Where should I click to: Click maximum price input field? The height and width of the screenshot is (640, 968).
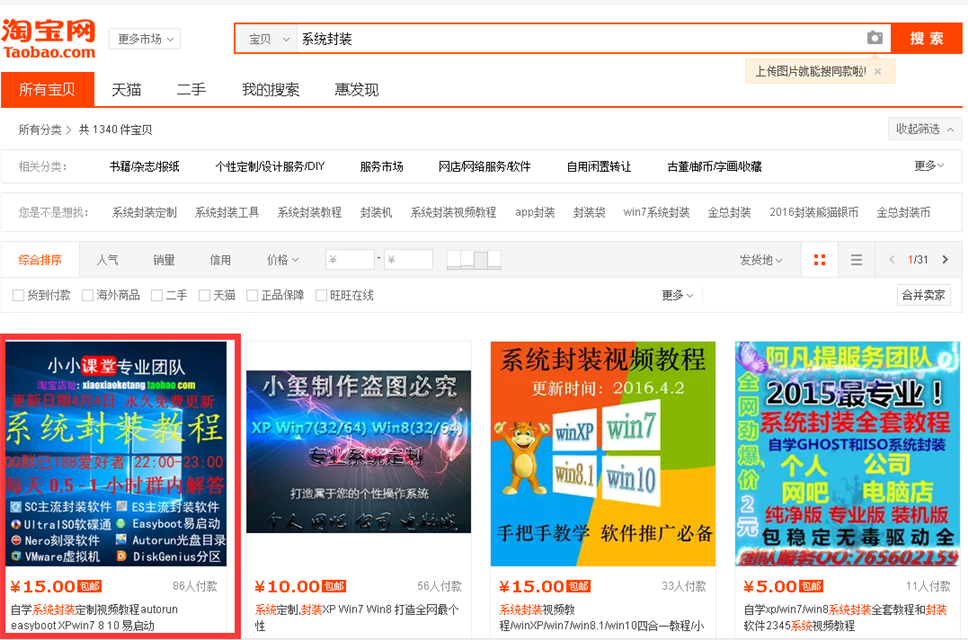(408, 260)
